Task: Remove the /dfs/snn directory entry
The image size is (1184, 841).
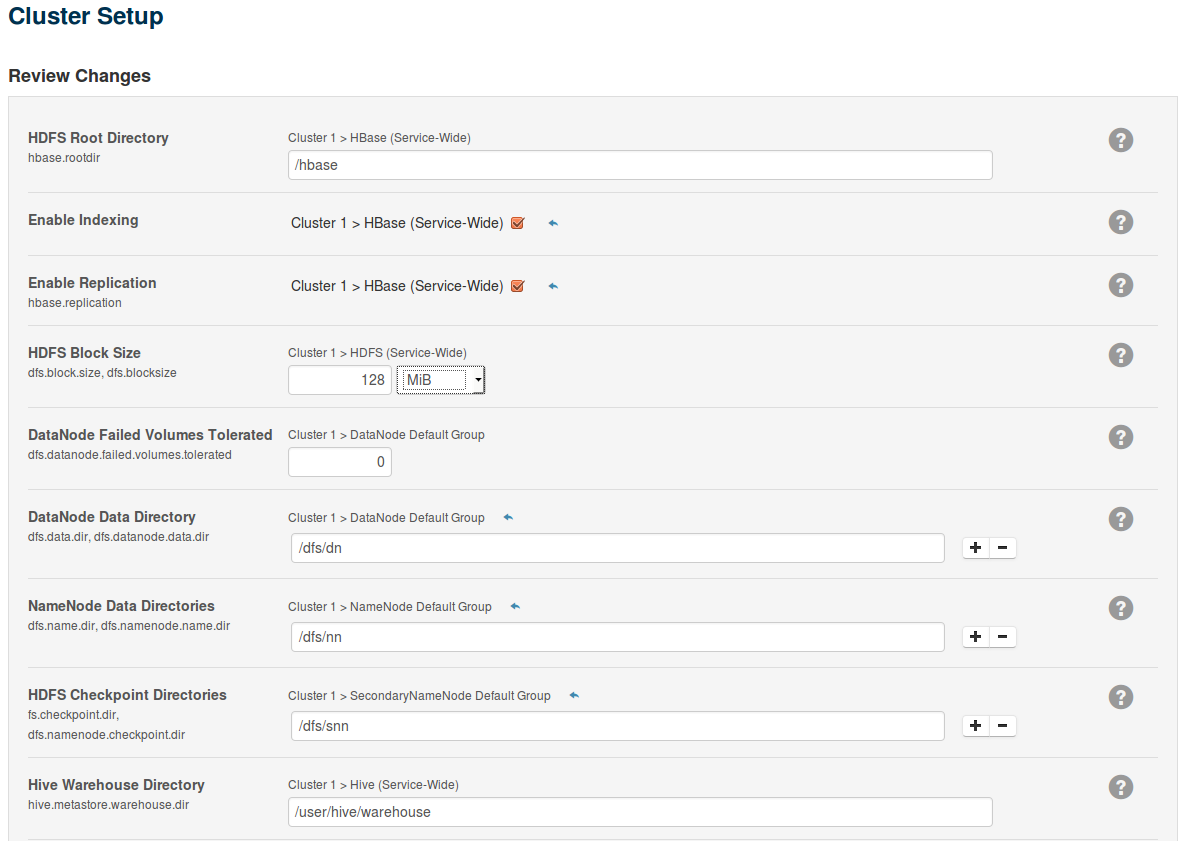Action: click(1003, 726)
